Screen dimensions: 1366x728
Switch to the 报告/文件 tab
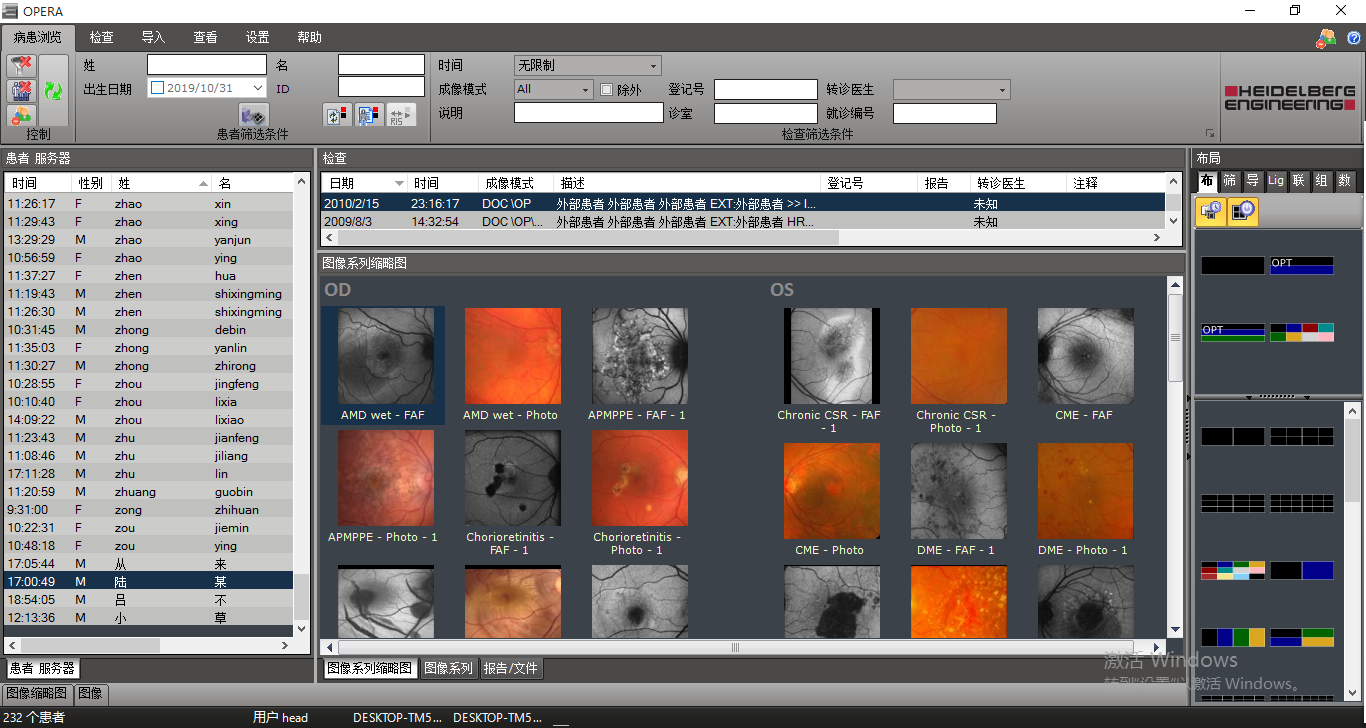[510, 668]
